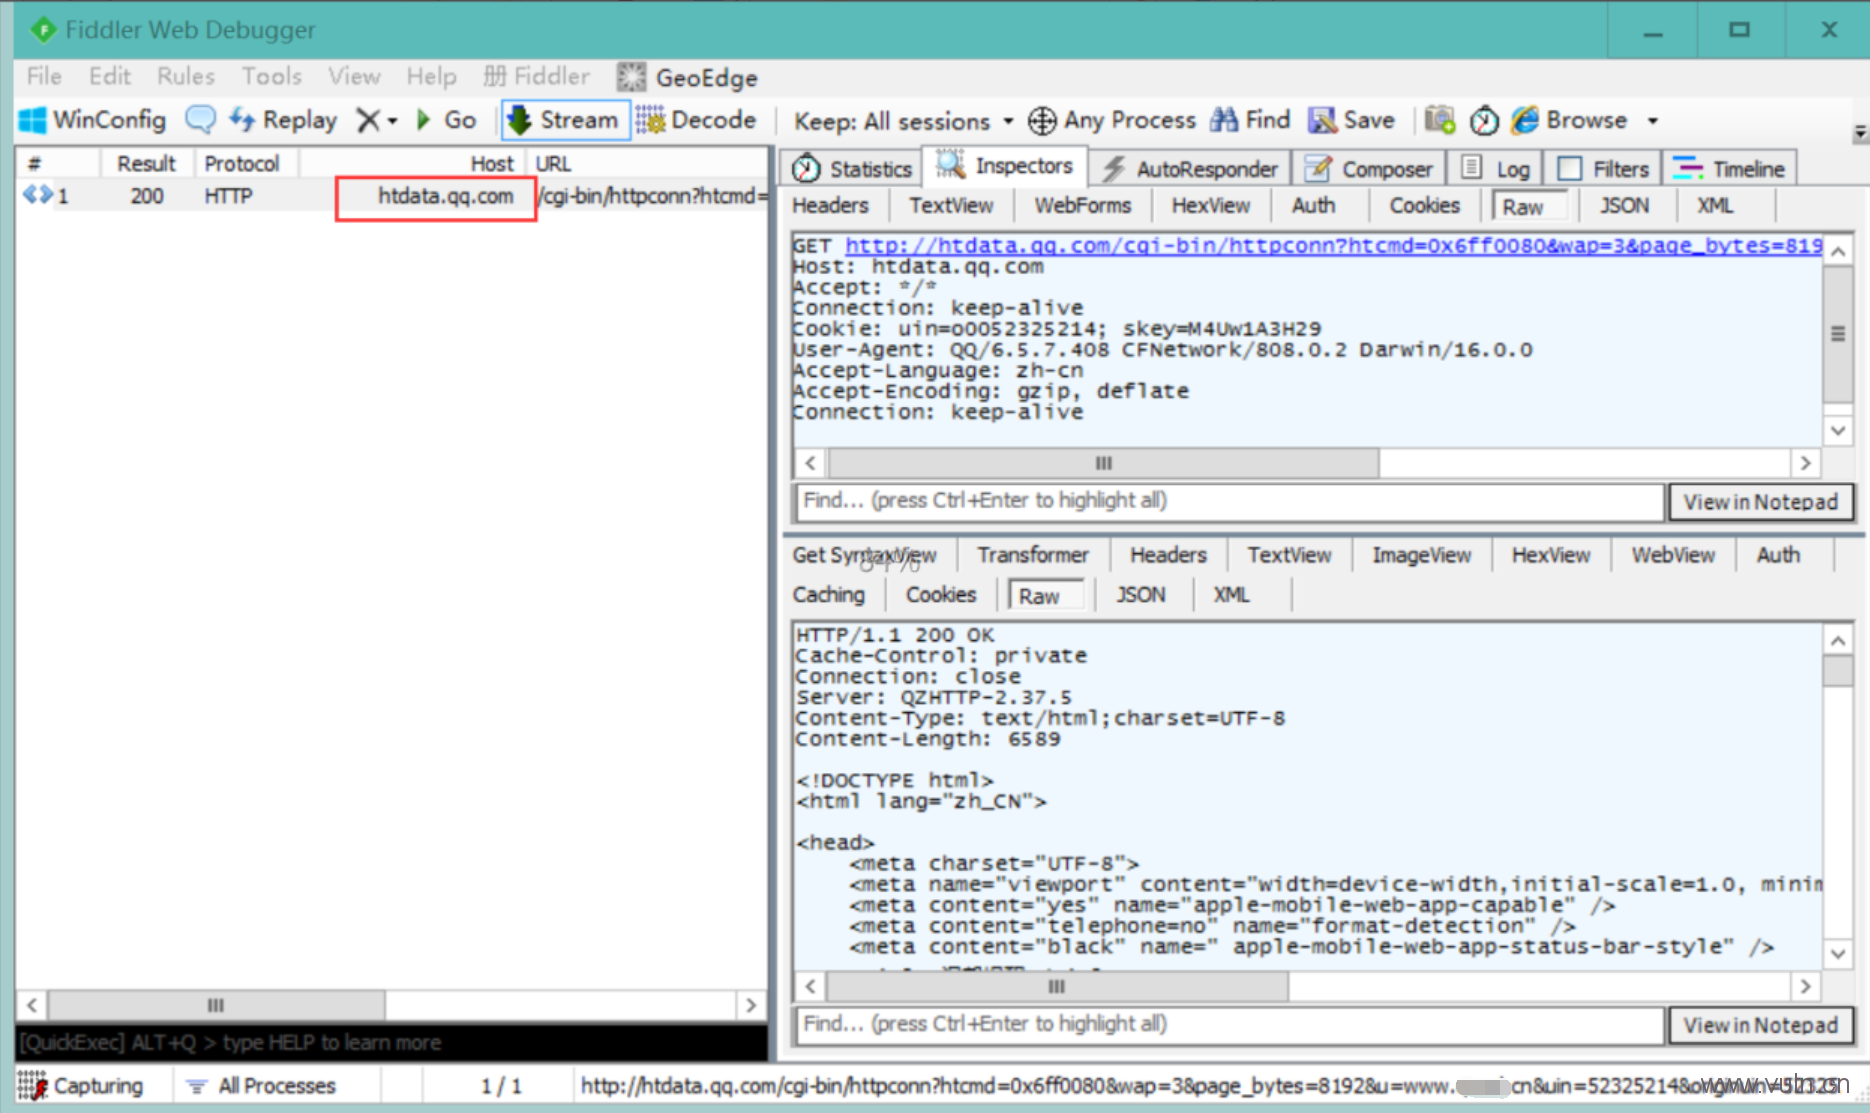
Task: Open WinConfig from the toolbar
Action: [92, 120]
